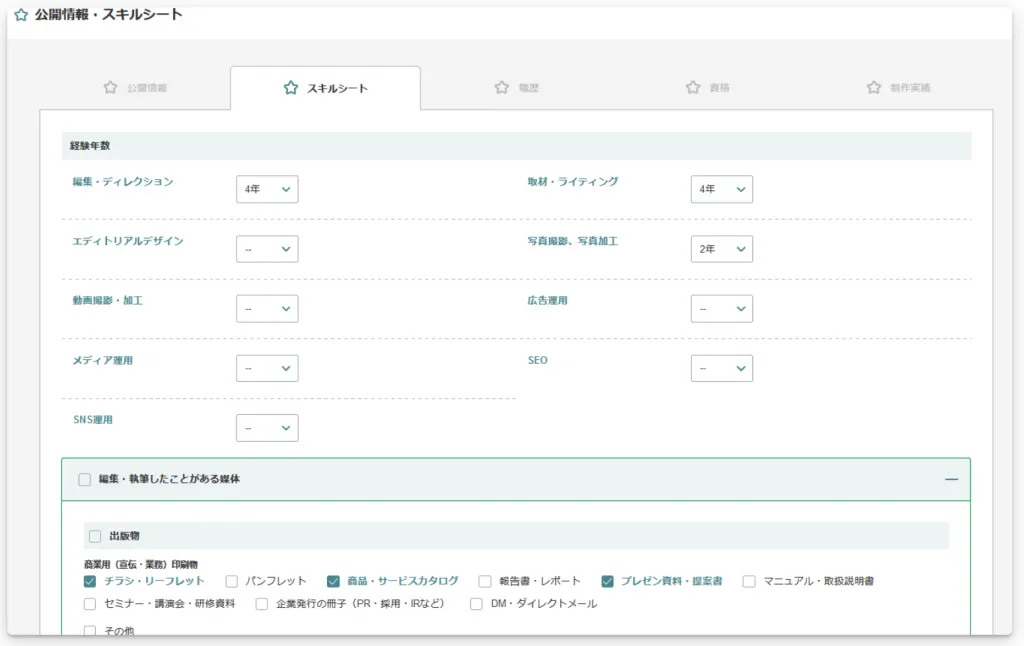Open the 編集・ディレクション years dropdown
This screenshot has width=1024, height=646.
267,189
